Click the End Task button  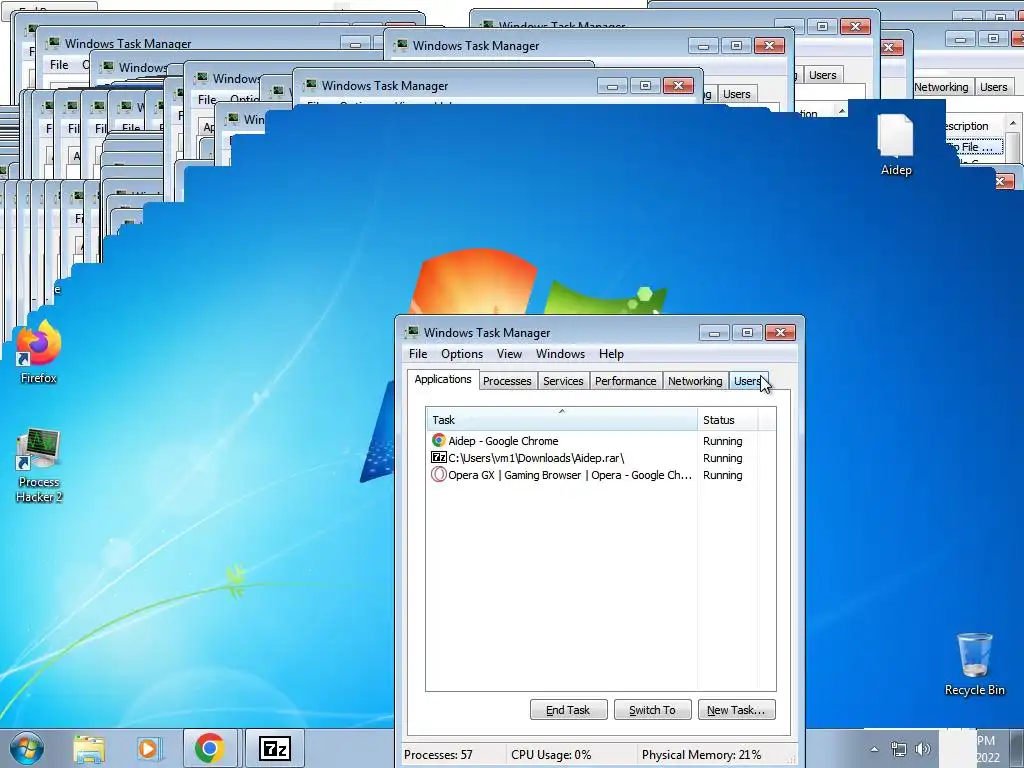coord(568,710)
